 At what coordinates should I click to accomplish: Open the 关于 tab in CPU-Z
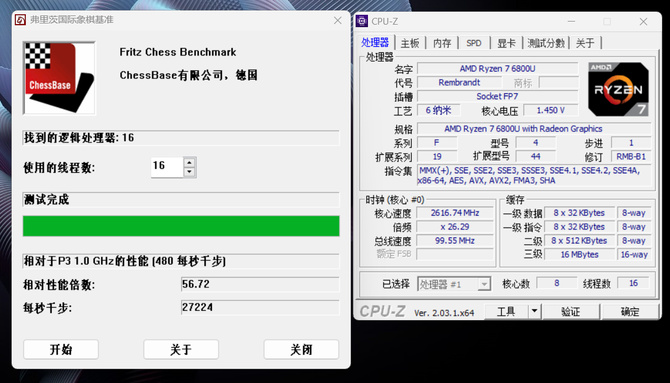[x=585, y=43]
